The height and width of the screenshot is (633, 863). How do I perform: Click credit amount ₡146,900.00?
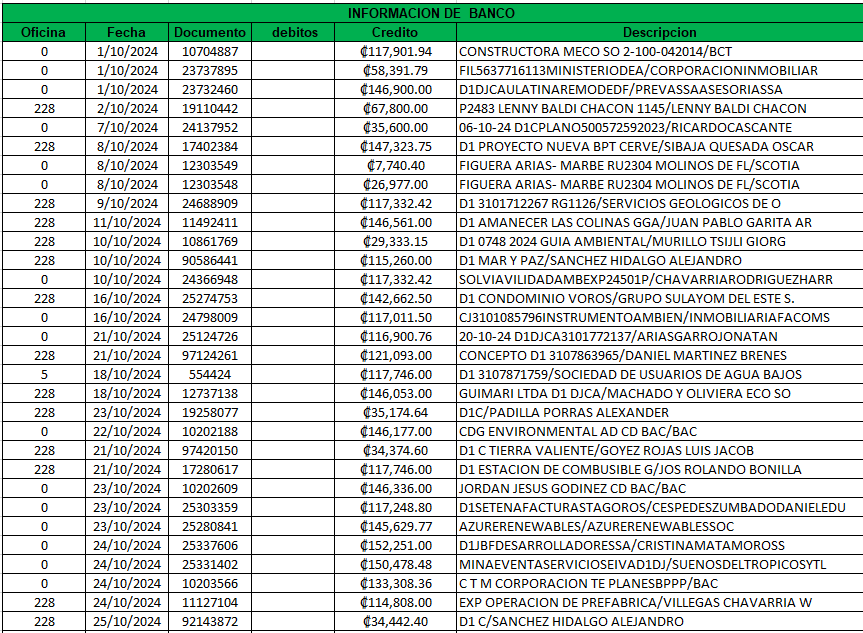pos(396,90)
